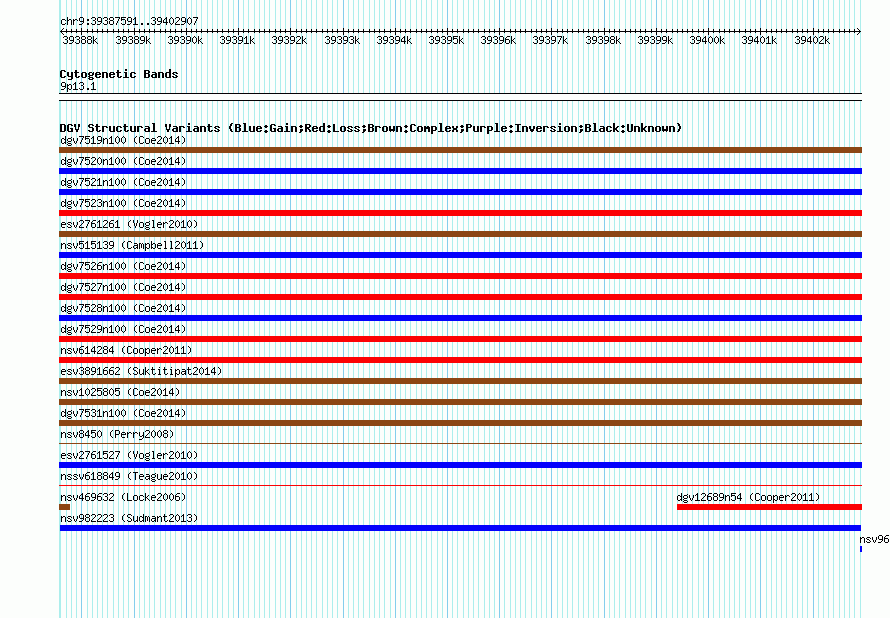Select the blue nsv515139 gain bar
Viewport: 890px width, 618px height.
(460, 255)
